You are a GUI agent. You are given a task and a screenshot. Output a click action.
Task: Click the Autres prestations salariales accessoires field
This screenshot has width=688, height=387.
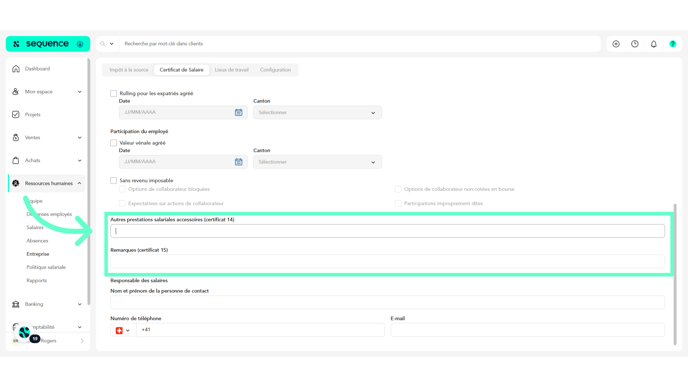[x=387, y=231]
